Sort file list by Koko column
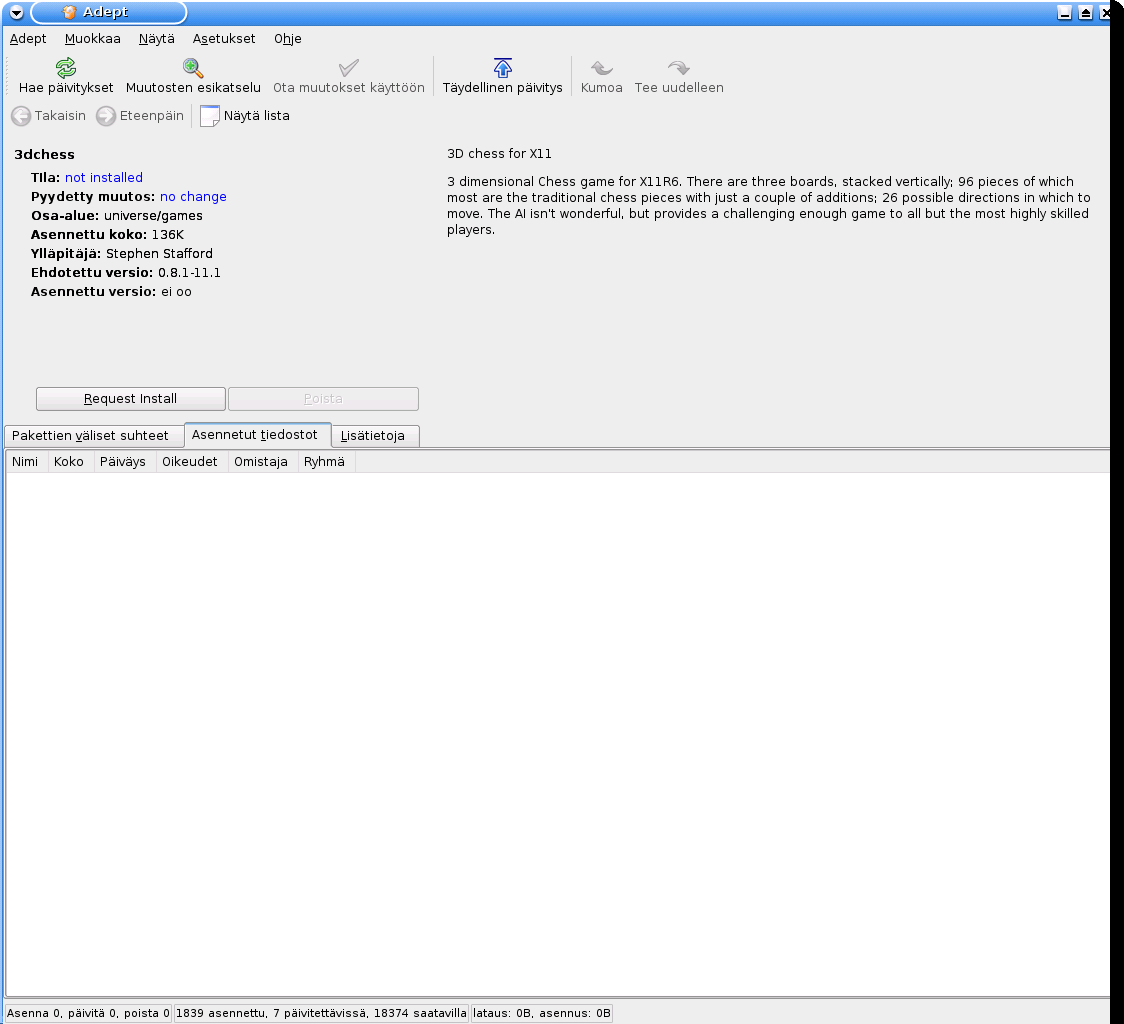 69,462
